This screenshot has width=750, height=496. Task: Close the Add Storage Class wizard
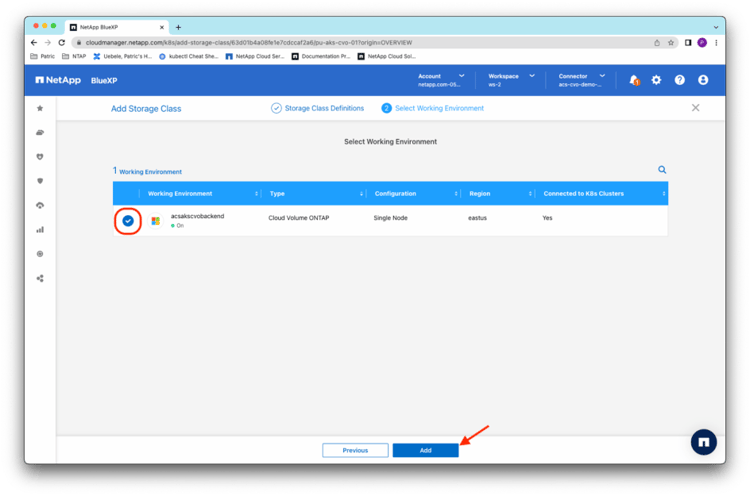coord(696,107)
